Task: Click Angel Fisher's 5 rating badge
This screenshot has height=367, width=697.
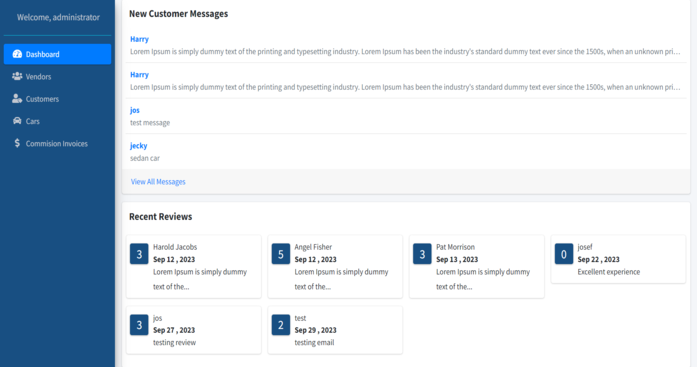Action: (280, 254)
